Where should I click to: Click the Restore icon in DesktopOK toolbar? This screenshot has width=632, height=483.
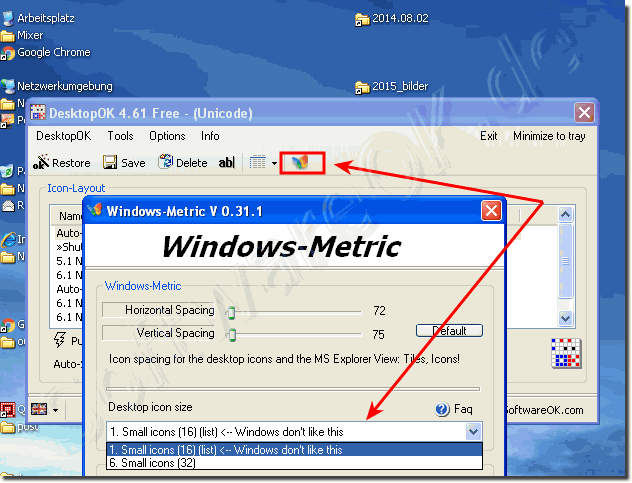pos(41,162)
